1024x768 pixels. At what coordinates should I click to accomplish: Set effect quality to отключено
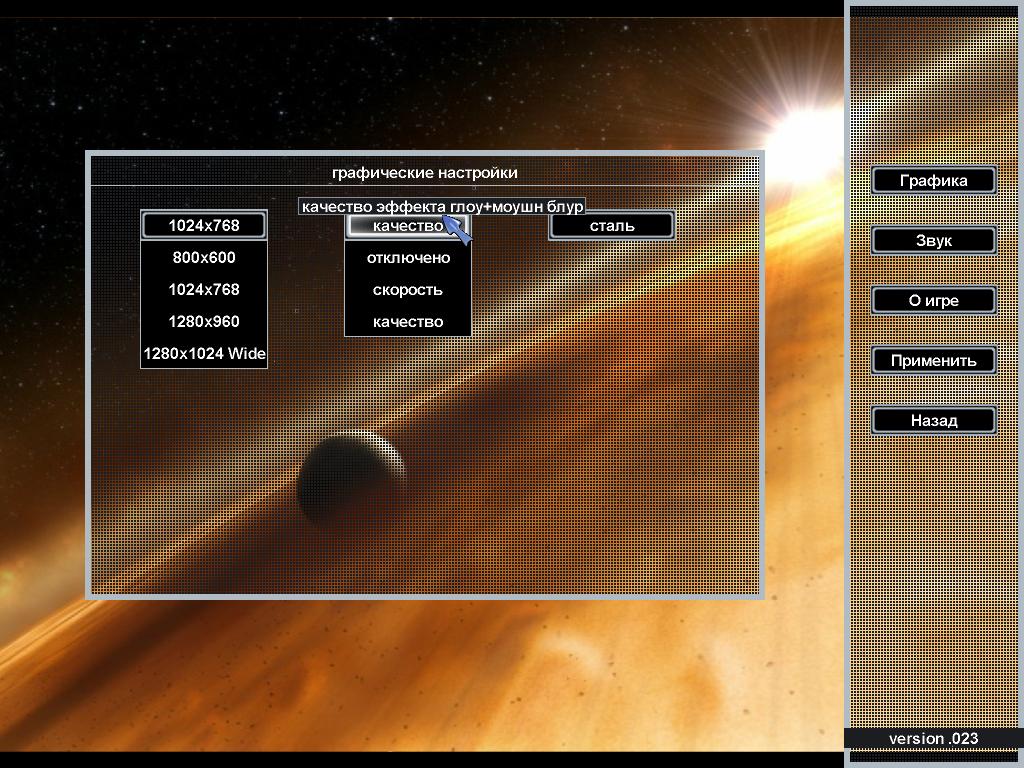408,258
